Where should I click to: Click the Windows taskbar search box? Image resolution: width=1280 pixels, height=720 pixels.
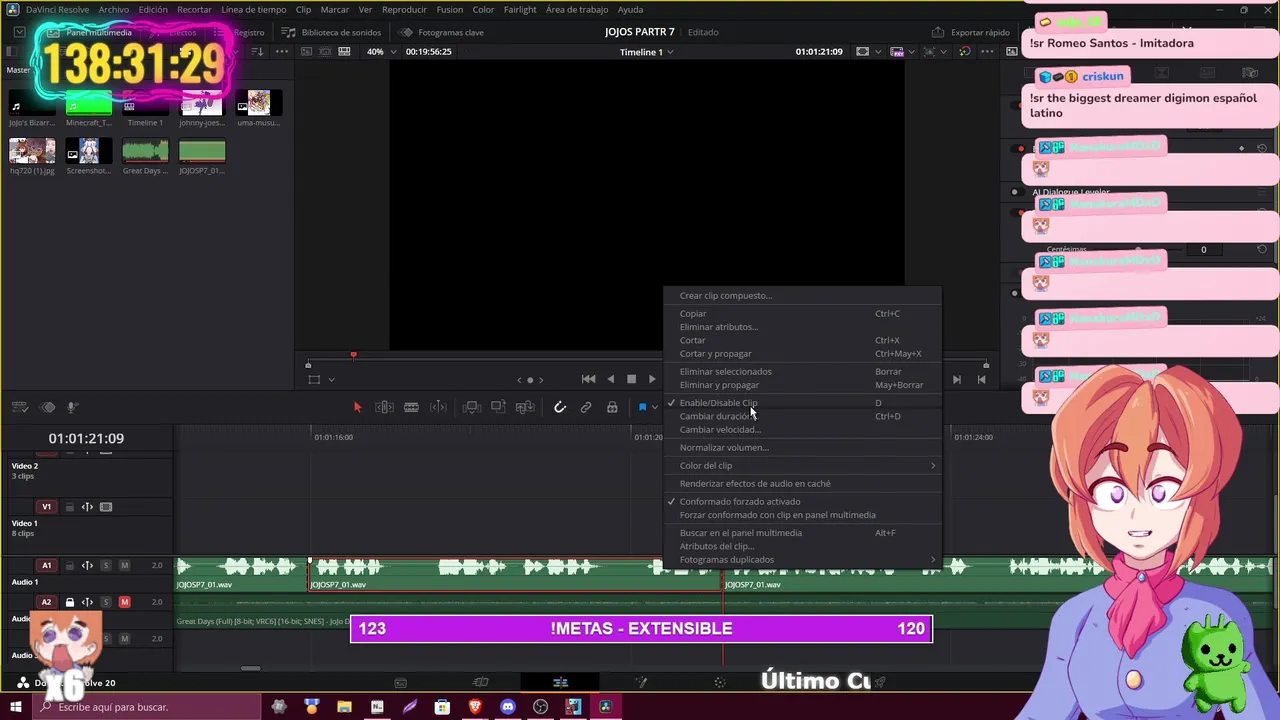146,707
